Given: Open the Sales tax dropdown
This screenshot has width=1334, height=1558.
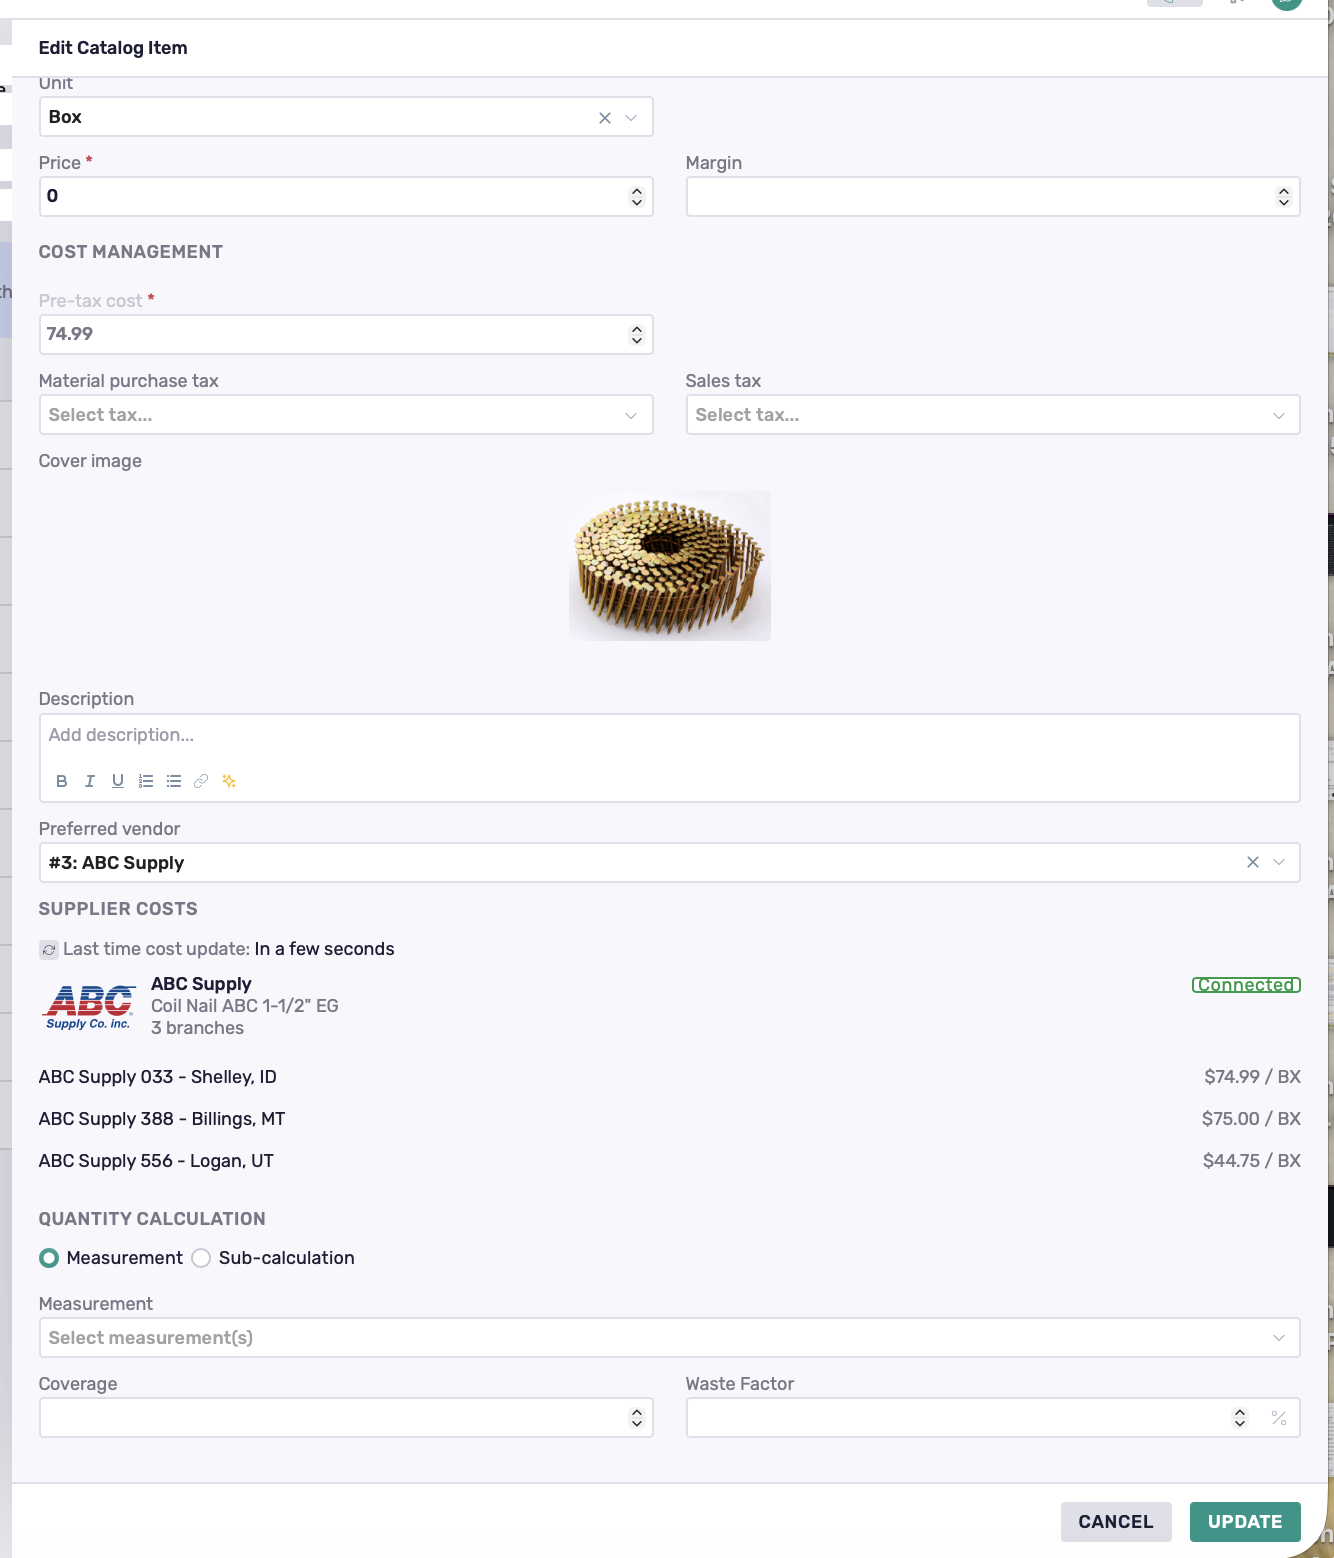Looking at the screenshot, I should (1279, 416).
